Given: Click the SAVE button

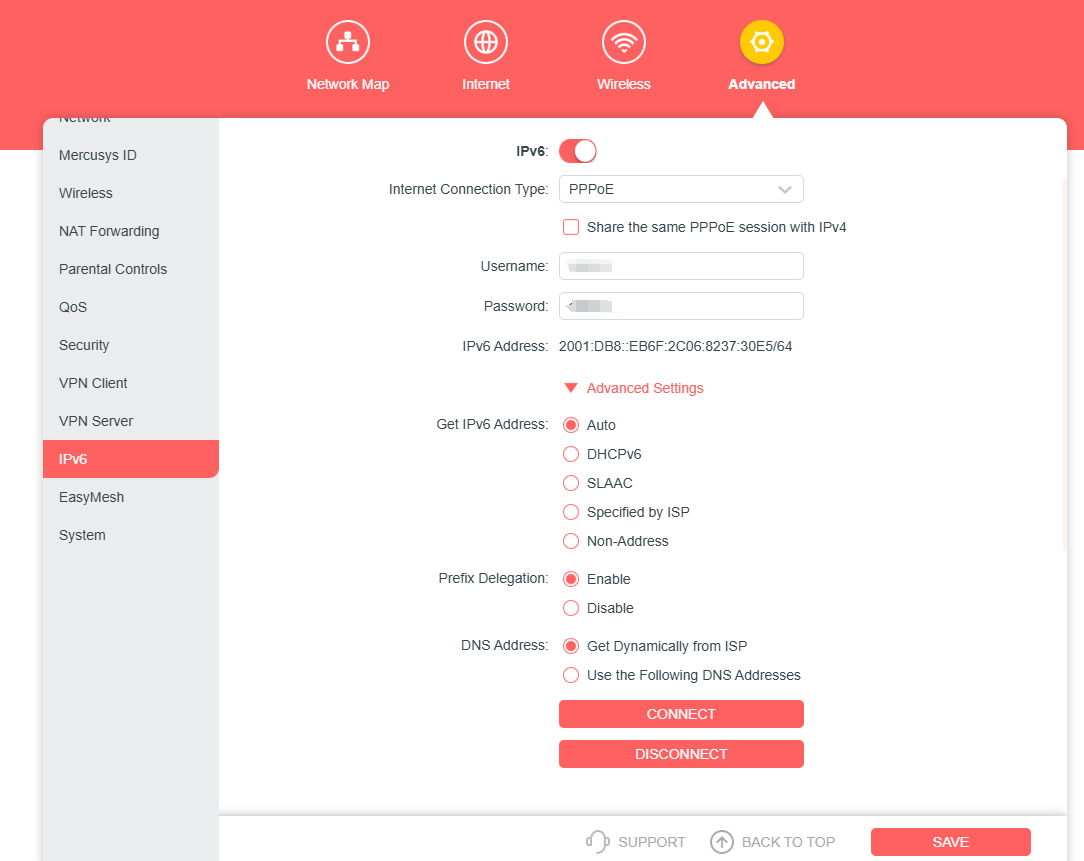Looking at the screenshot, I should coord(951,842).
